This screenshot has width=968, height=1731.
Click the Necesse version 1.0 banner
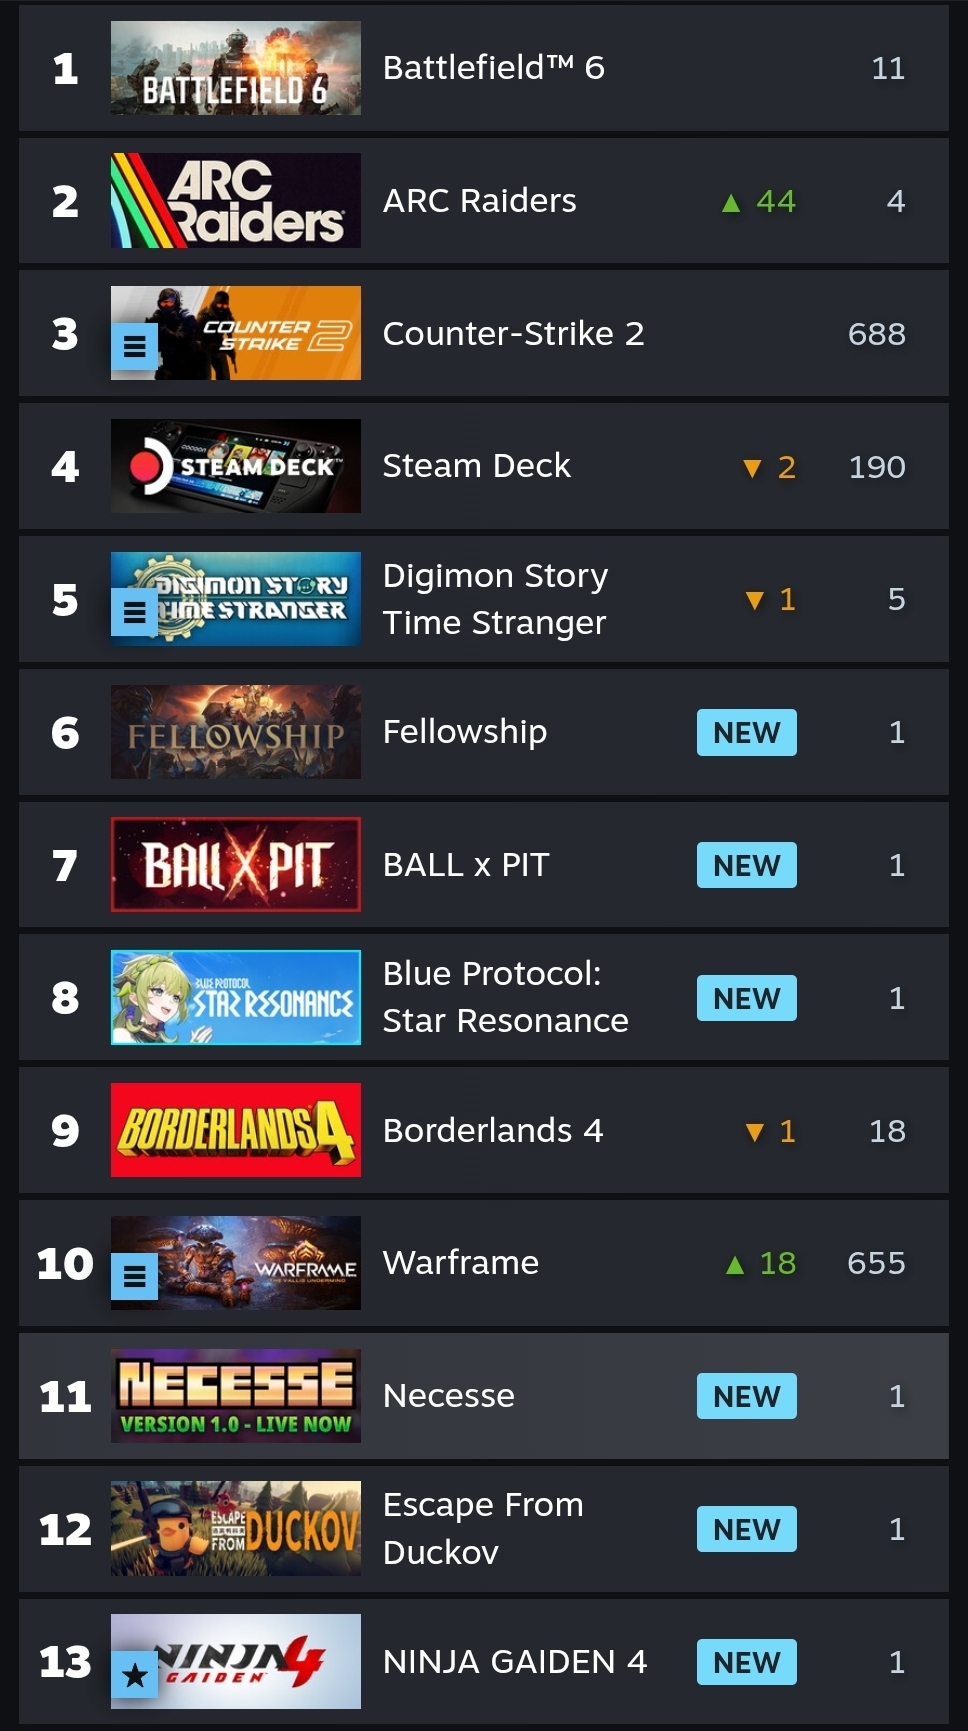236,1396
